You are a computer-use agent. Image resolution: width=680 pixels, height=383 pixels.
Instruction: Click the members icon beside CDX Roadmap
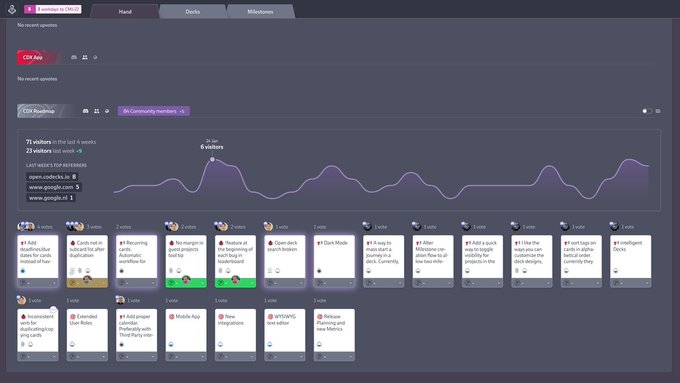(97, 111)
